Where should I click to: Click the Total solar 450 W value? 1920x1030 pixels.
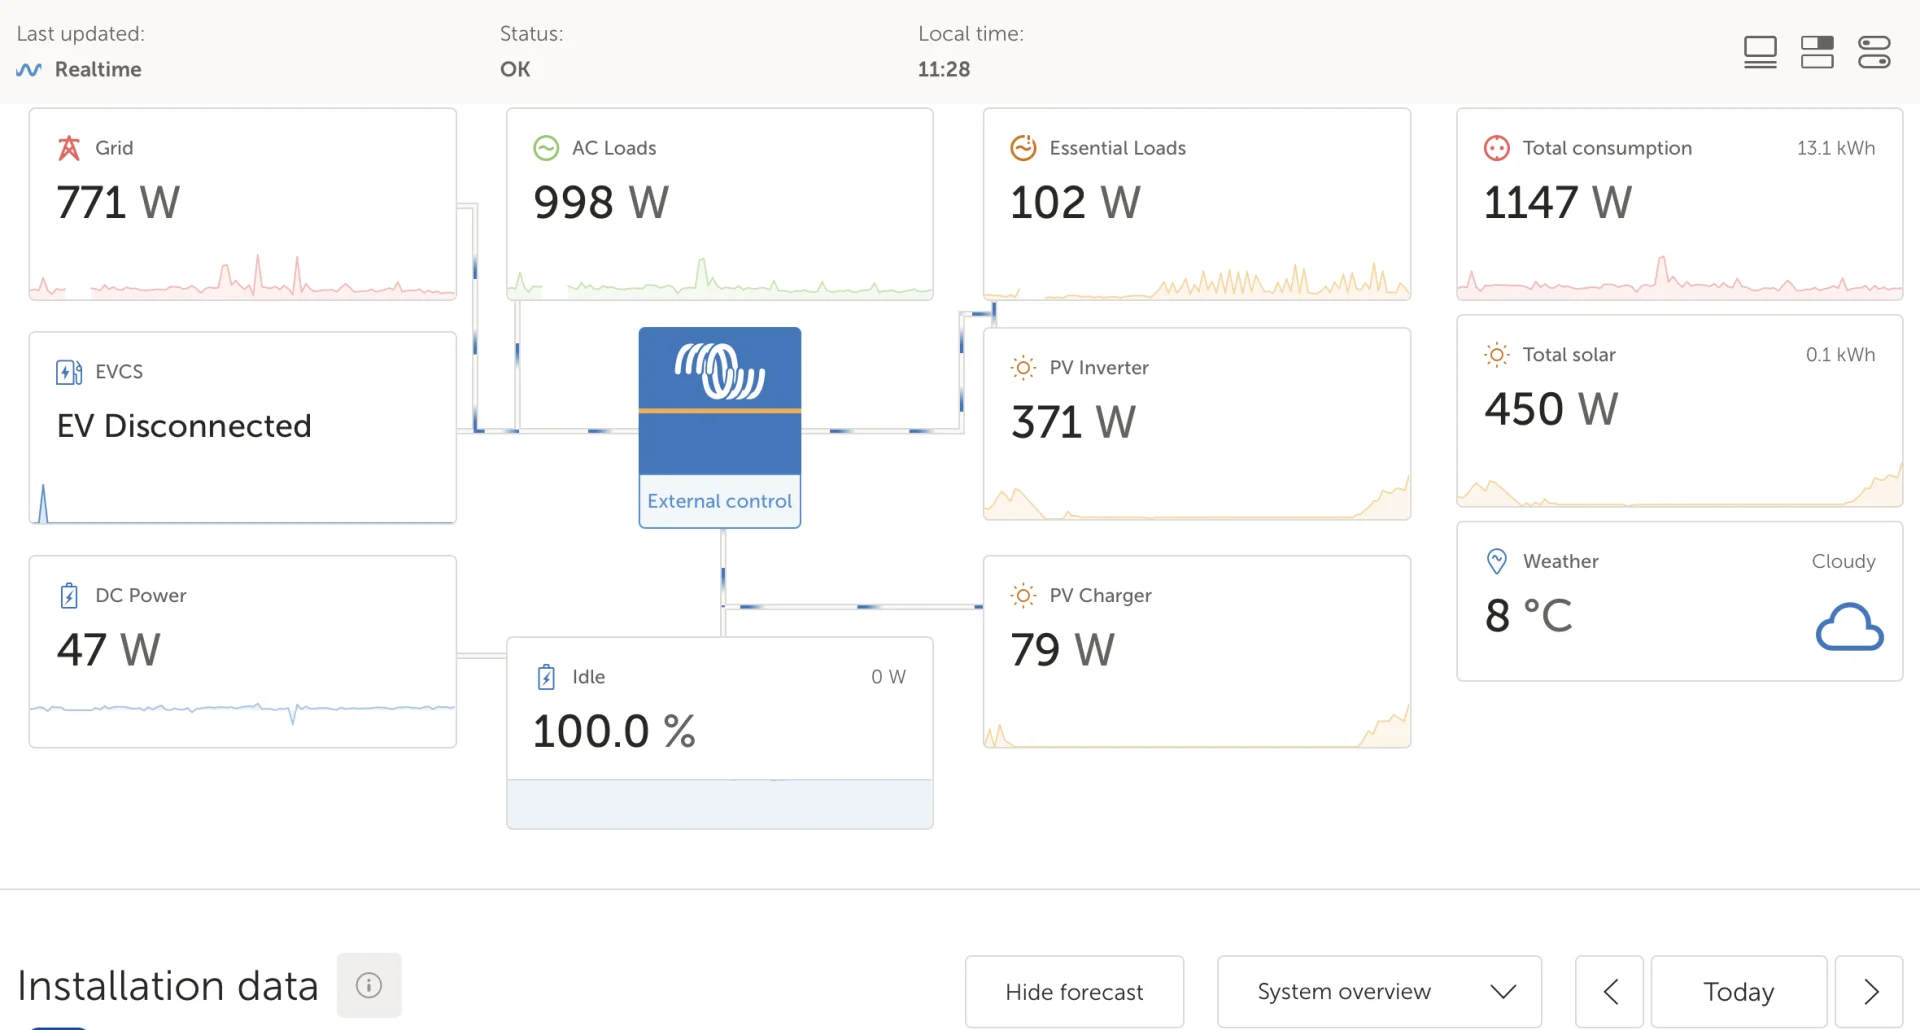click(x=1551, y=409)
